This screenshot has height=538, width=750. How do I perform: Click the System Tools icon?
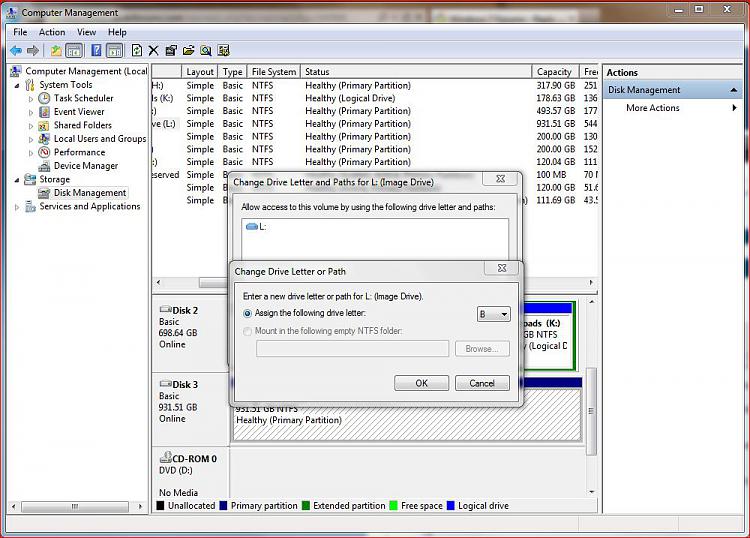(30, 85)
